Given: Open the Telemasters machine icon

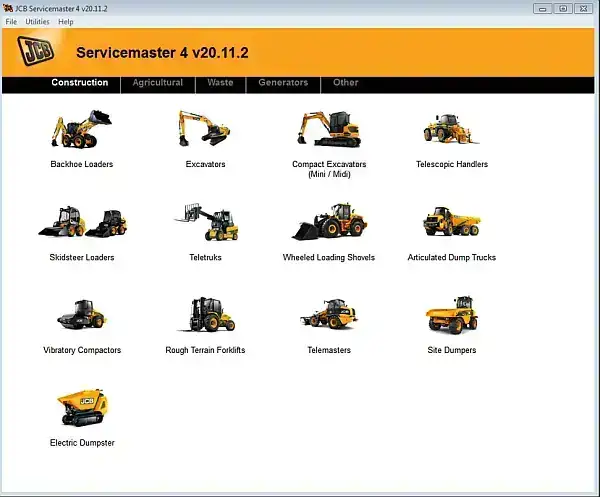Looking at the screenshot, I should (329, 314).
